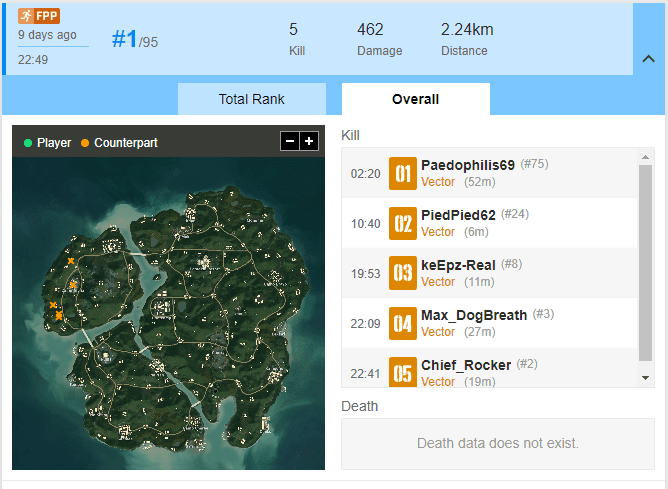Click the Vector (52m) weapon label
Viewport: 668px width, 489px height.
(x=458, y=182)
